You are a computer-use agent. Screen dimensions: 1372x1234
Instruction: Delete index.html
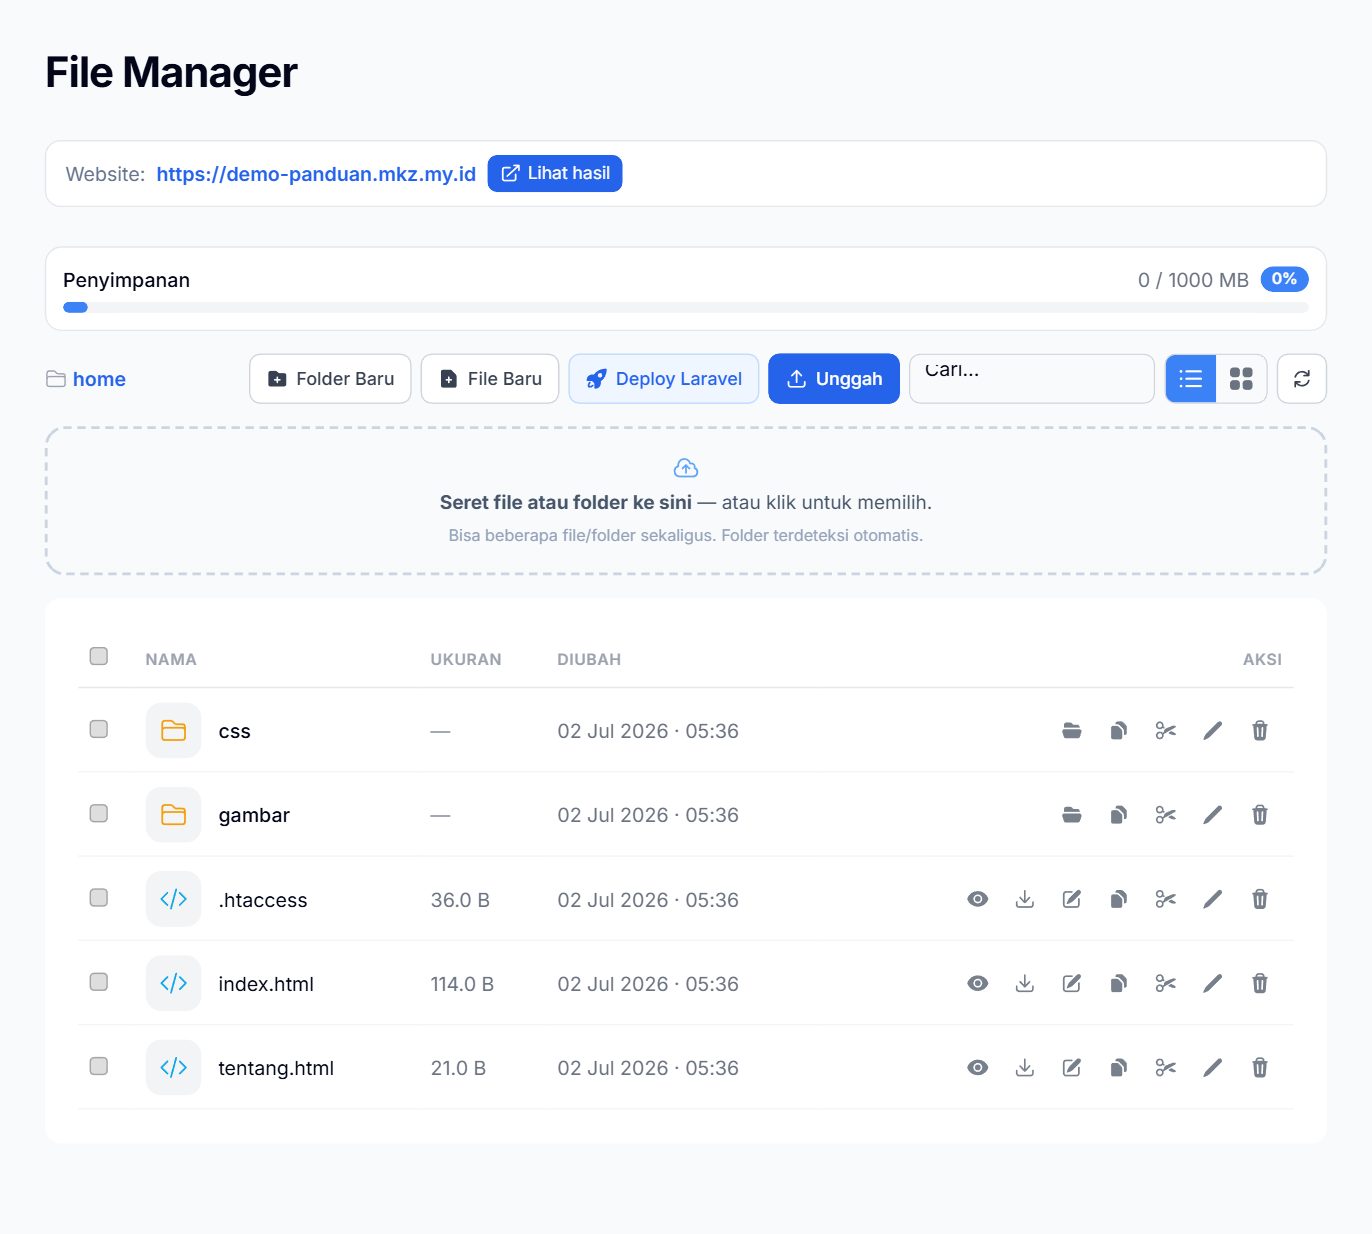pyautogui.click(x=1260, y=983)
